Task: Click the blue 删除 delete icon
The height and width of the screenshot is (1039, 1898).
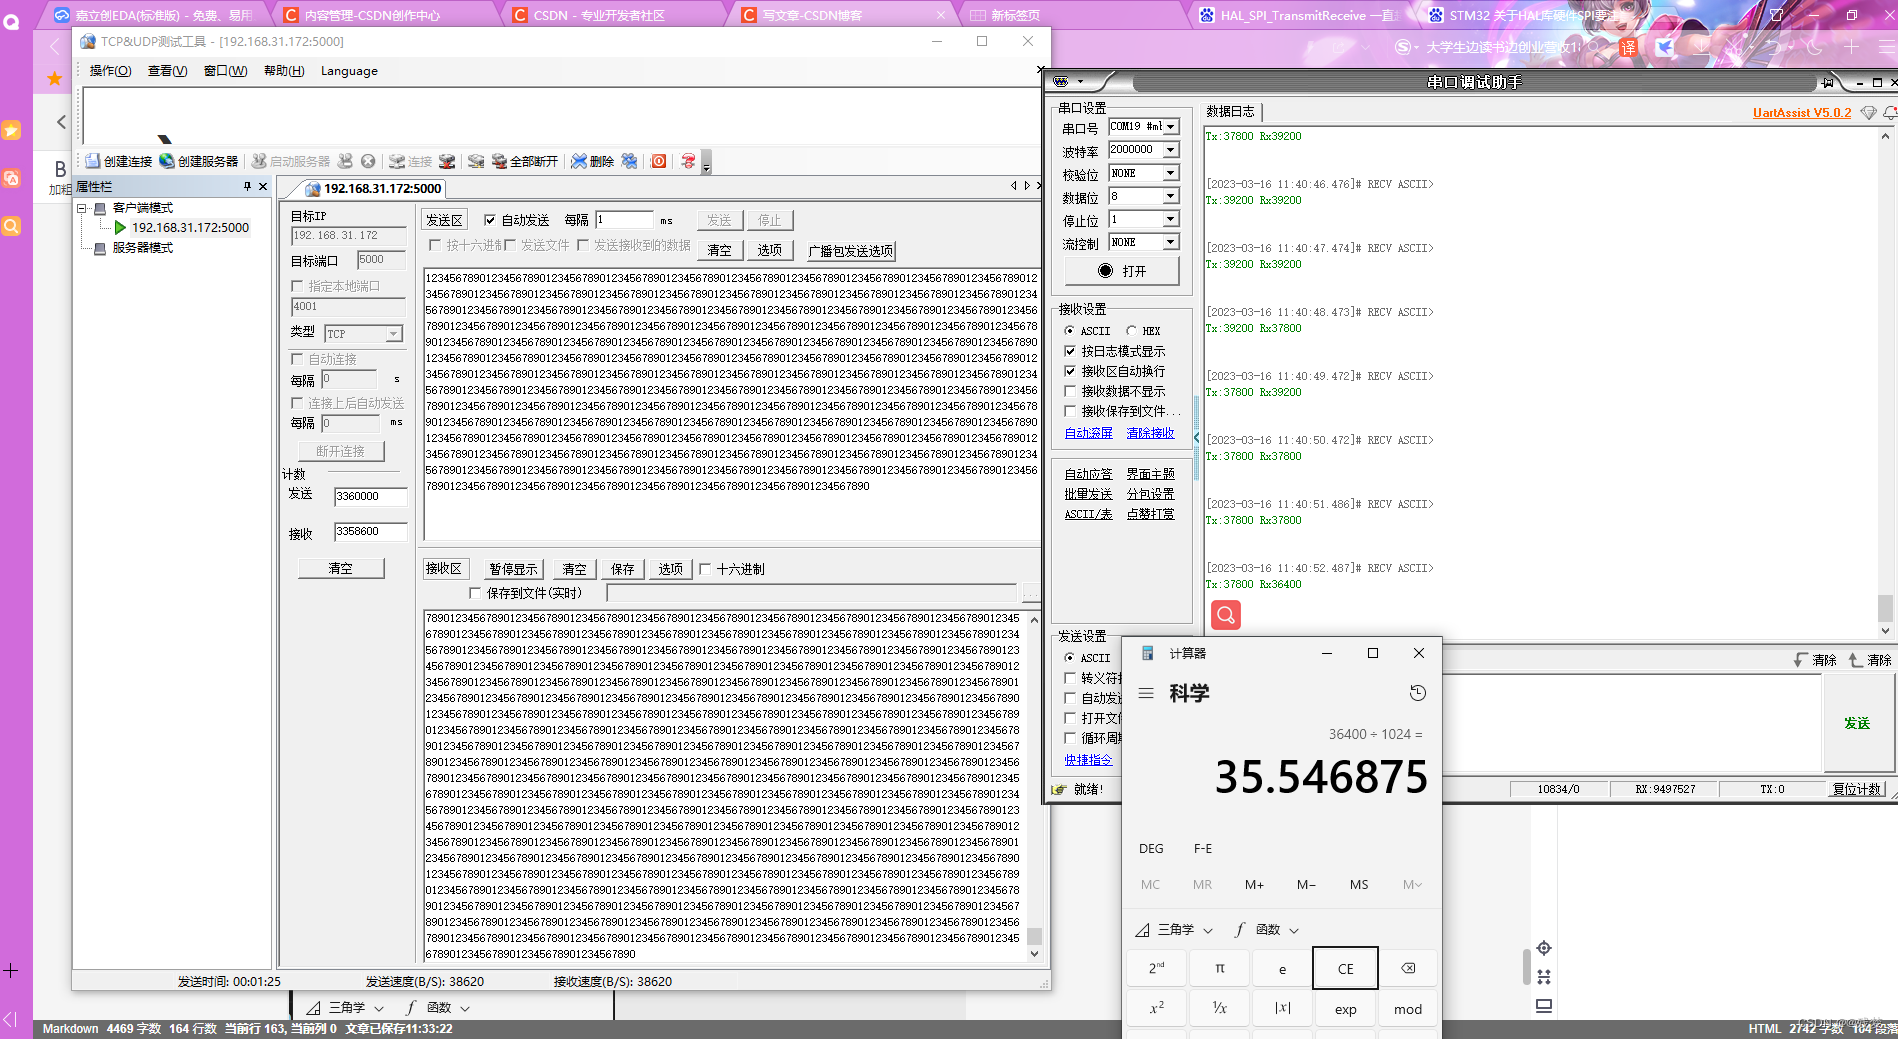Action: 579,161
